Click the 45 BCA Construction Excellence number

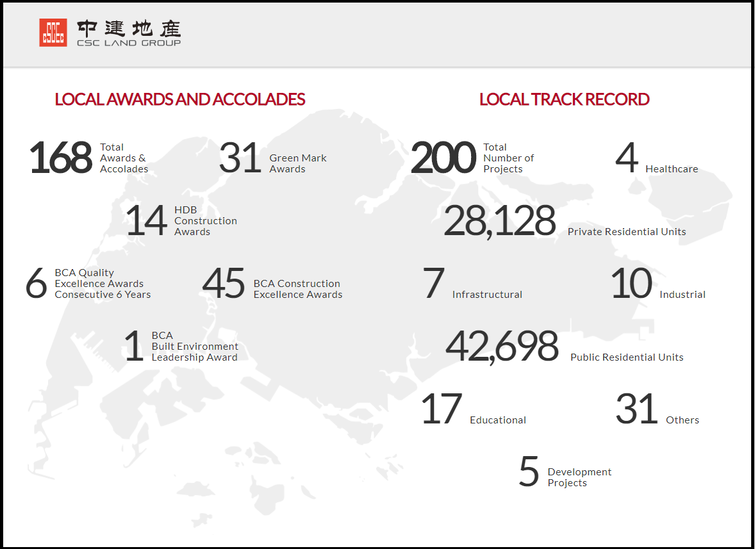coord(223,284)
